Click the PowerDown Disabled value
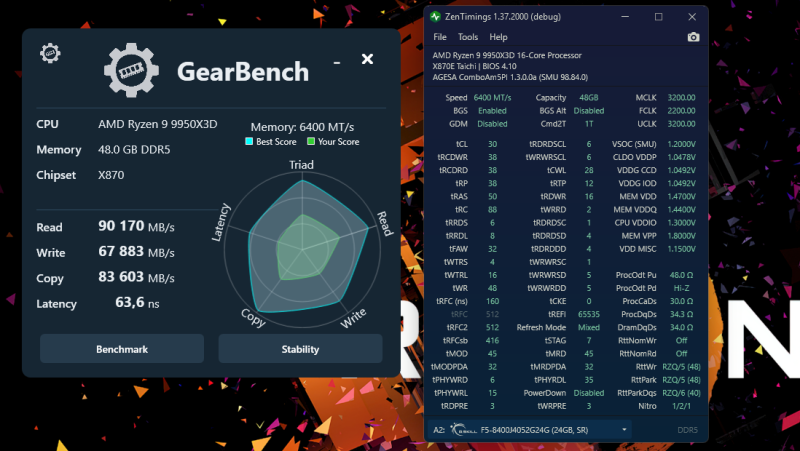Screen dimensions: 800x451 pyautogui.click(x=589, y=393)
